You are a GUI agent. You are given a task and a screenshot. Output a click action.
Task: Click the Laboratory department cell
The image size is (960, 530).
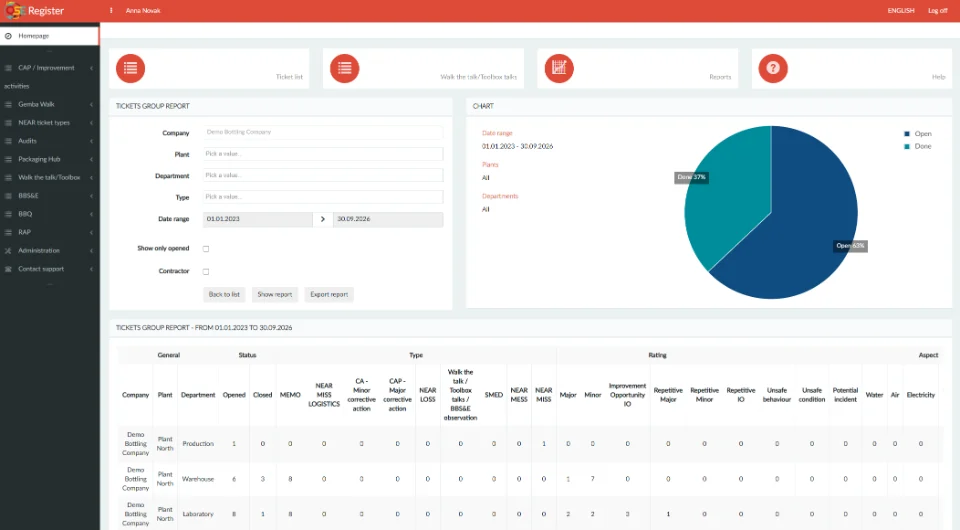(198, 514)
